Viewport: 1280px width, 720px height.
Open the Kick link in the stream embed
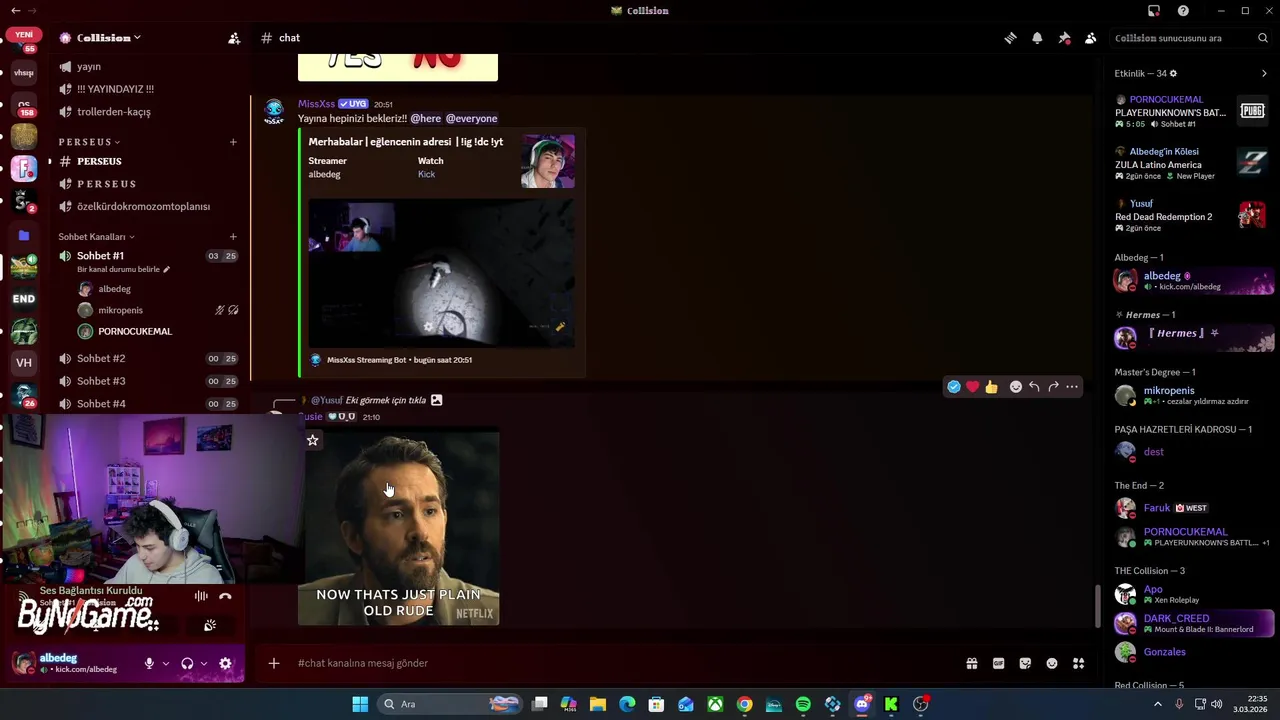click(x=426, y=175)
